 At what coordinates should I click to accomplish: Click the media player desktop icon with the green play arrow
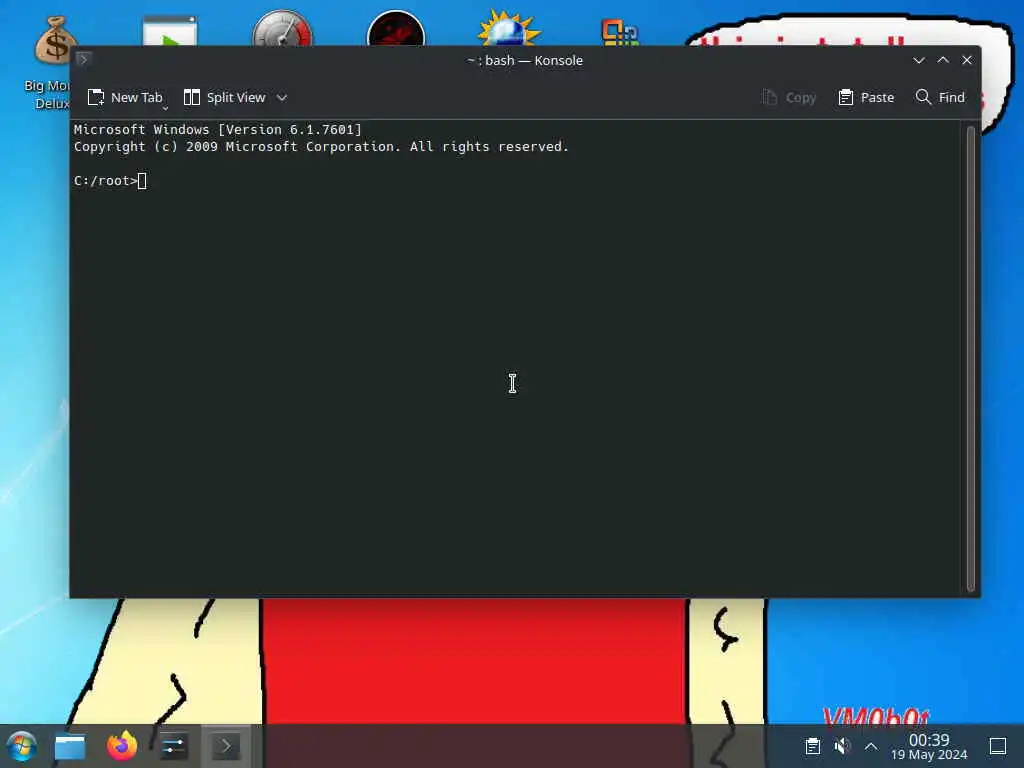coord(170,30)
